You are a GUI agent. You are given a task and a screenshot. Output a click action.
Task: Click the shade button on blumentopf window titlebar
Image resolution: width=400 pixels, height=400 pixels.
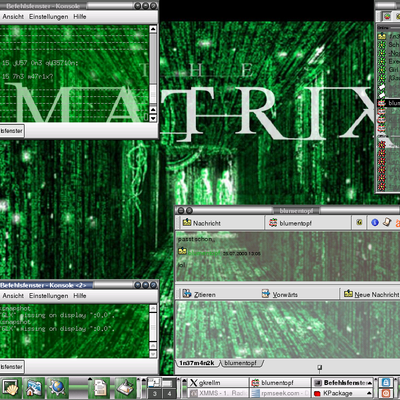pos(181,211)
